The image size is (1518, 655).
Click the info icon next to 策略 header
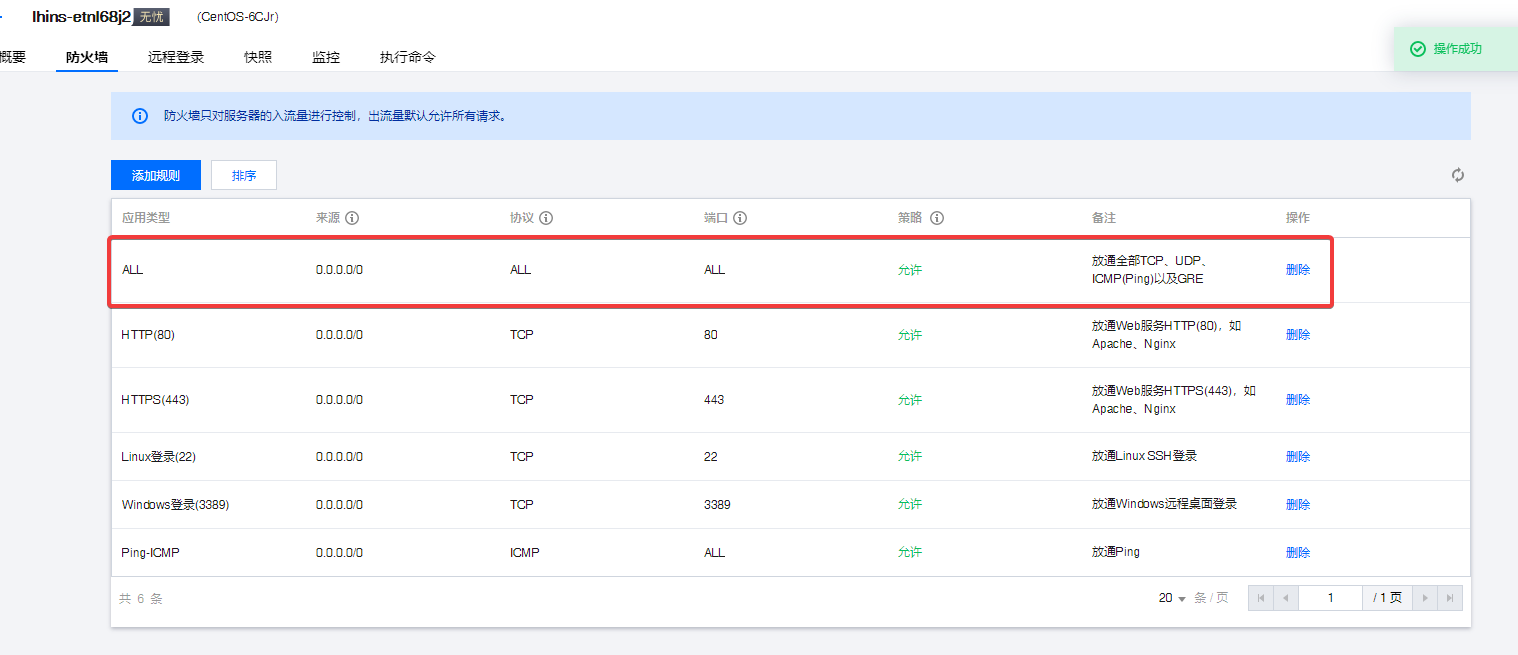pyautogui.click(x=937, y=218)
